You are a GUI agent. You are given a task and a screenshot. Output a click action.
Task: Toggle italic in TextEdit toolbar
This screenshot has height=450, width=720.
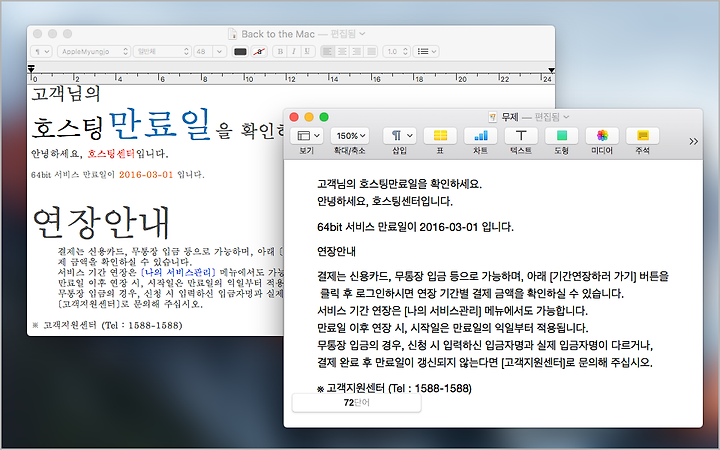pos(294,51)
